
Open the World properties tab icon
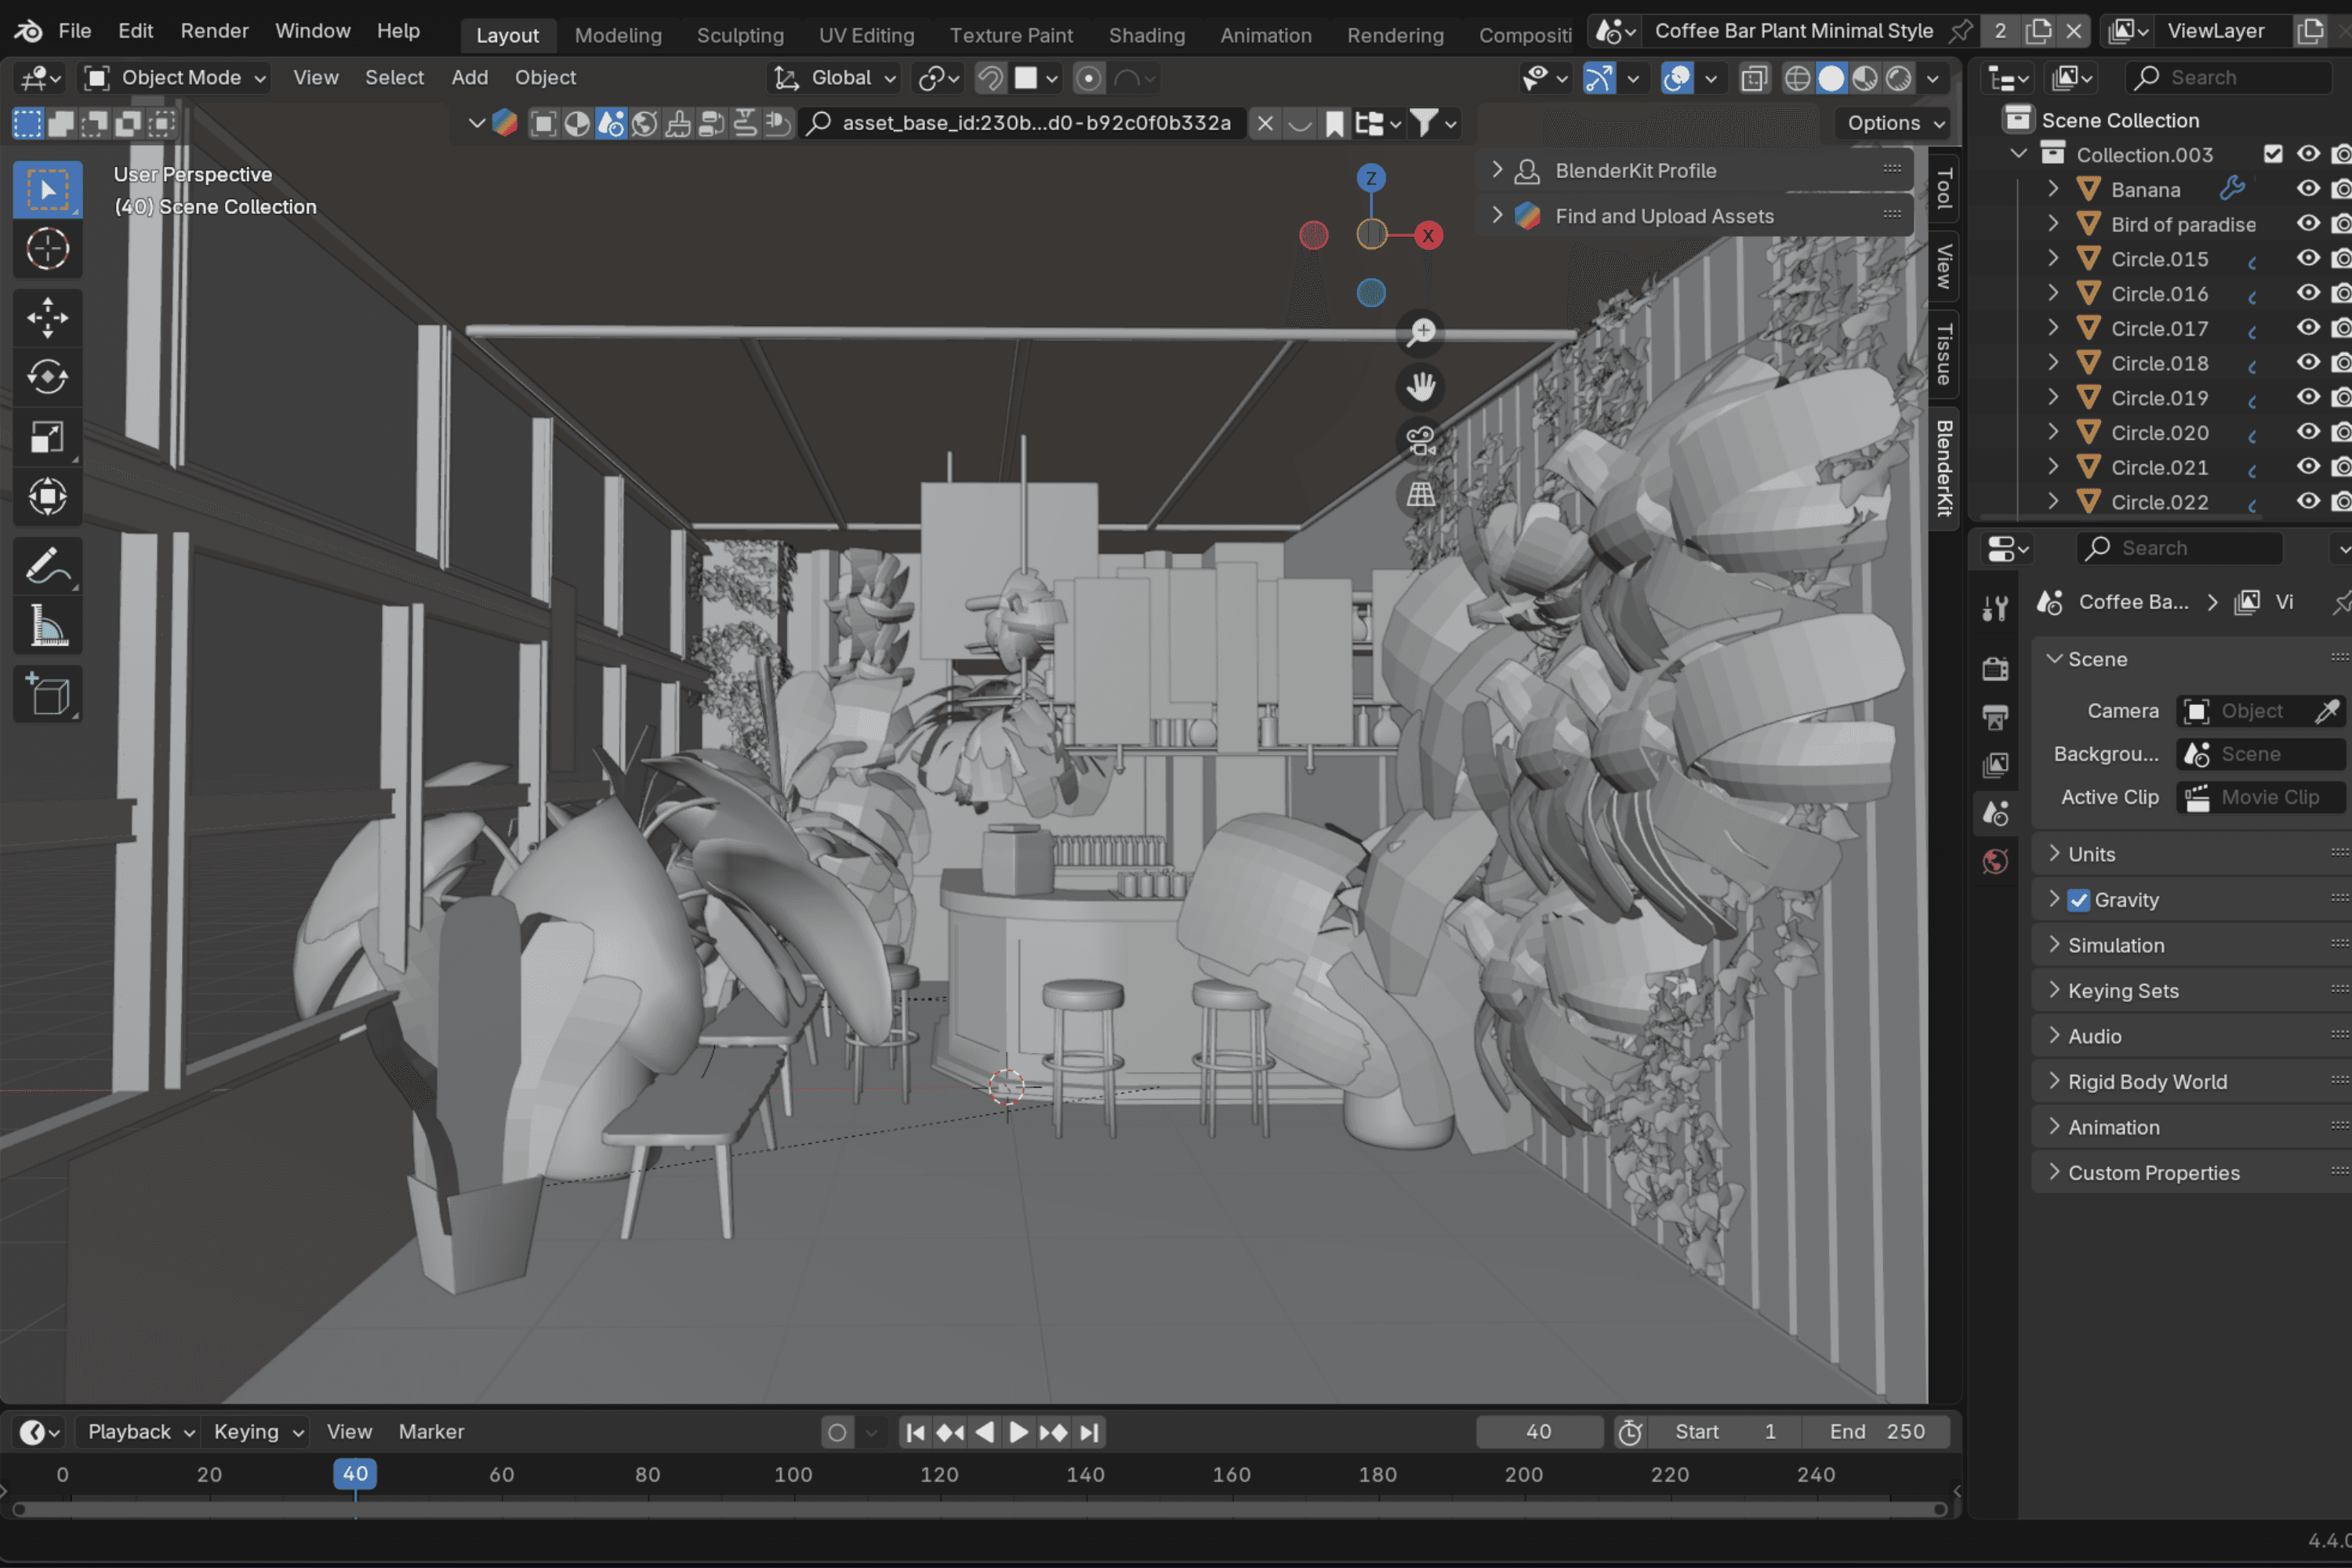coord(1995,861)
